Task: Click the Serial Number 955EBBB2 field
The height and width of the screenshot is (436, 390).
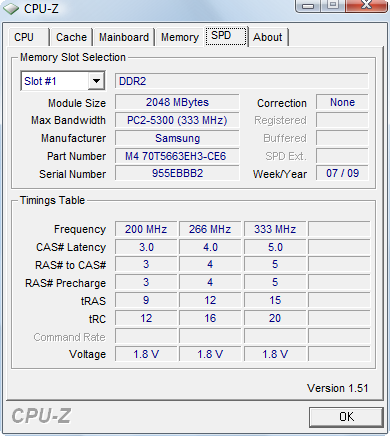Action: [x=177, y=173]
